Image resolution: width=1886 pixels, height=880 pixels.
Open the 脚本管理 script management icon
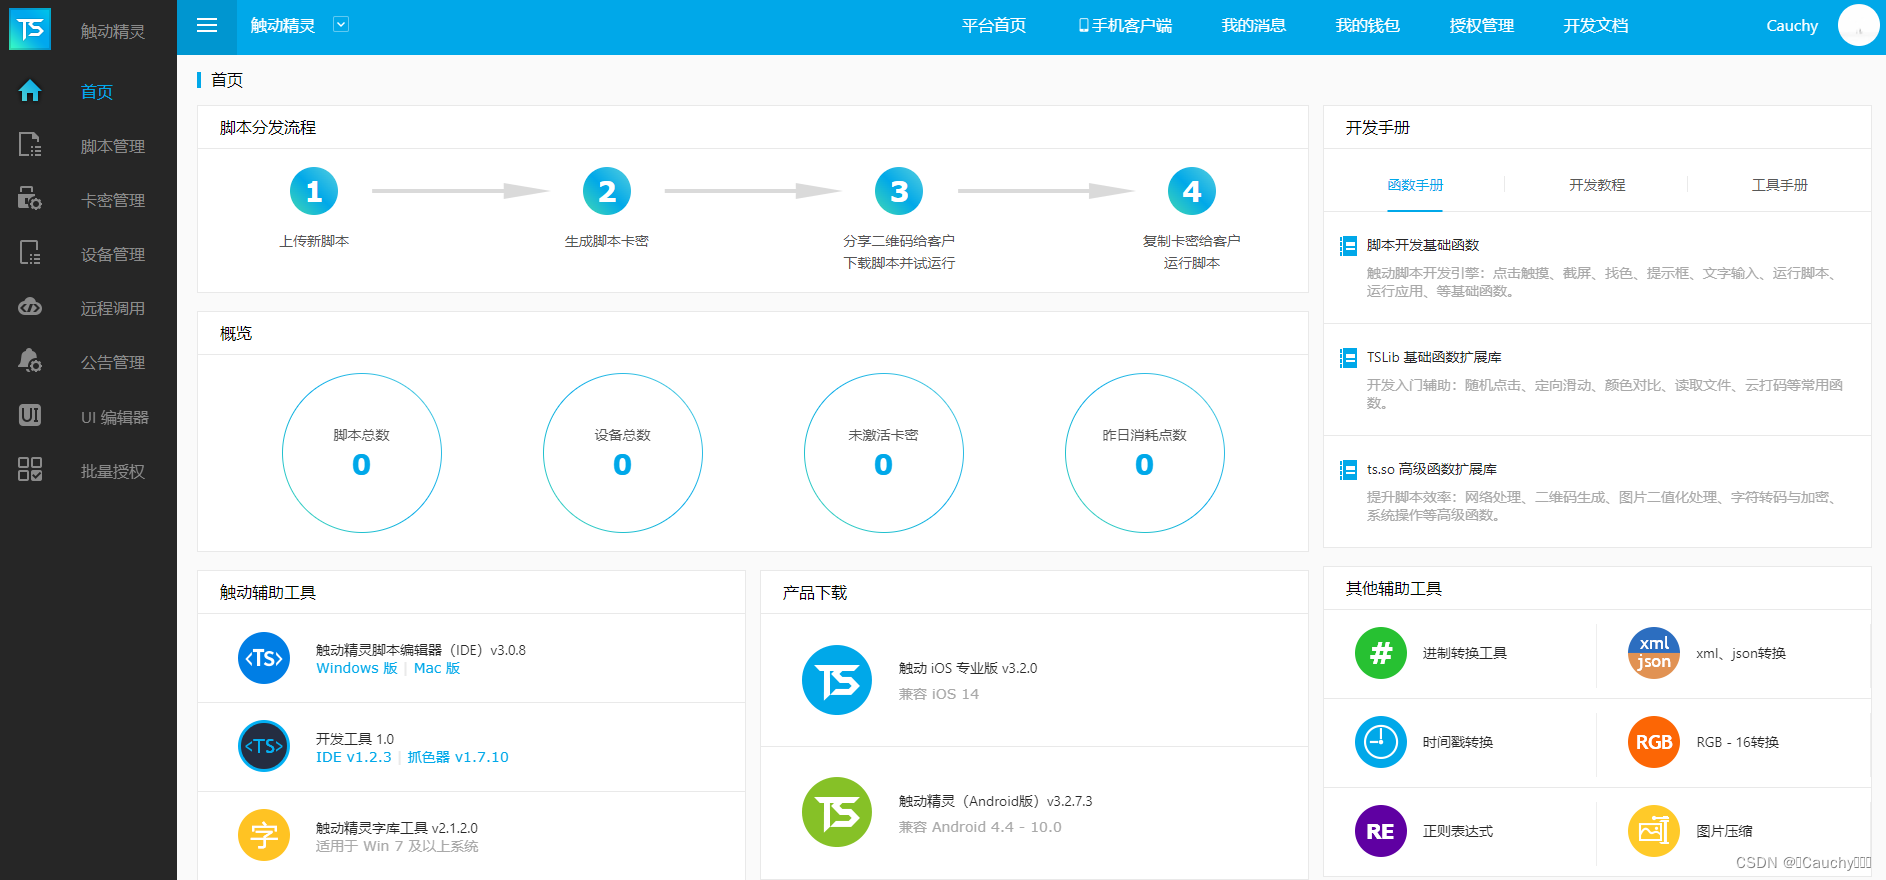pos(30,145)
